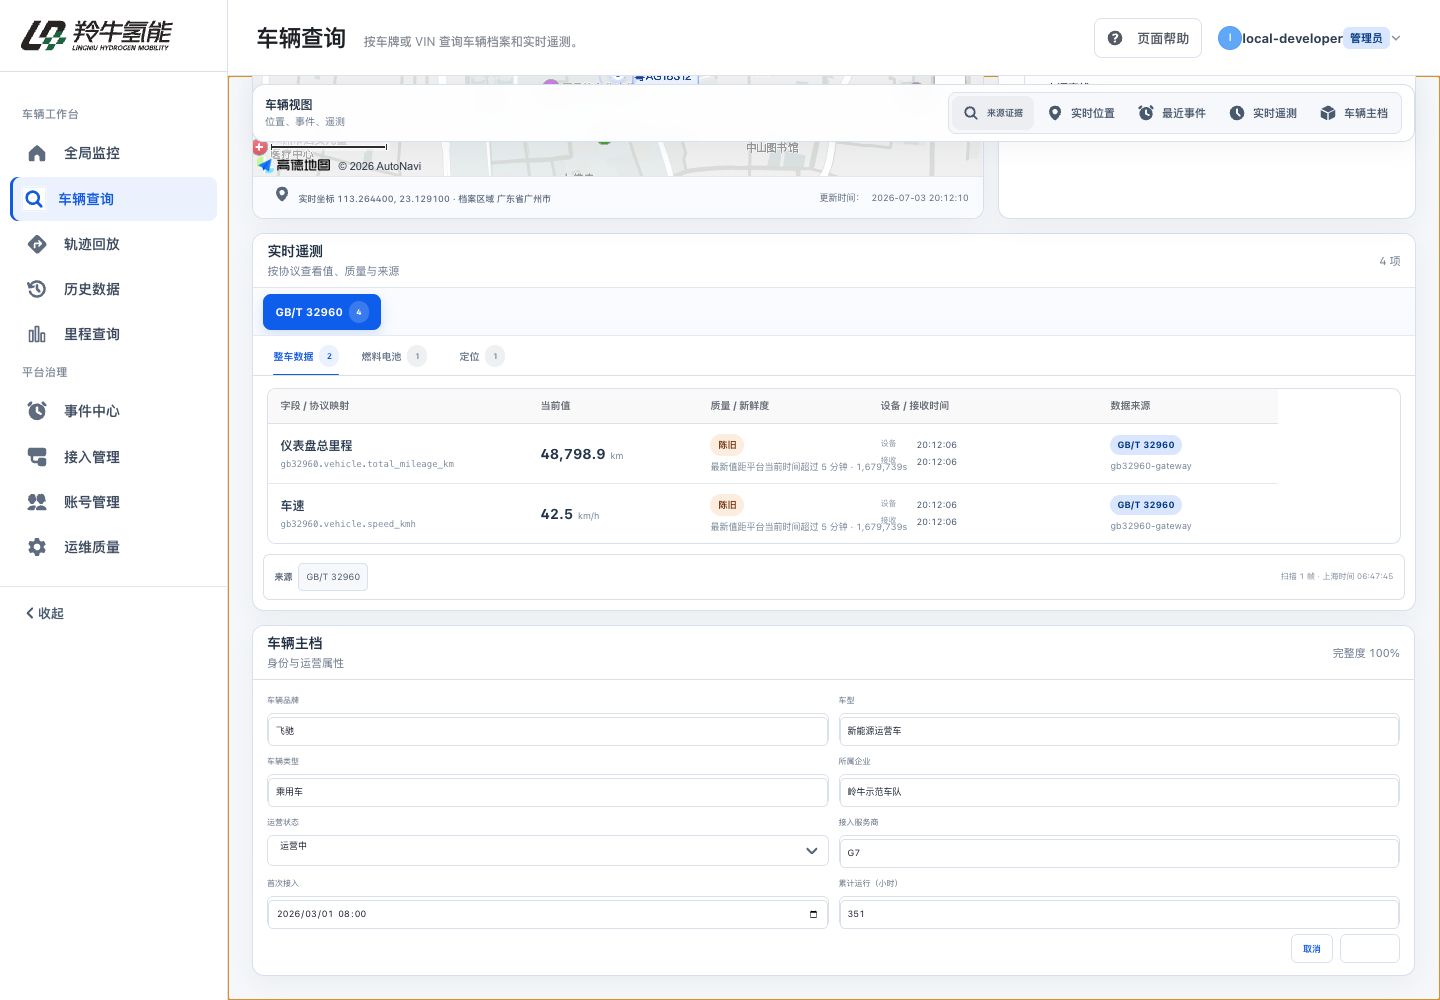Switch to the 整车数据 tab

click(305, 357)
